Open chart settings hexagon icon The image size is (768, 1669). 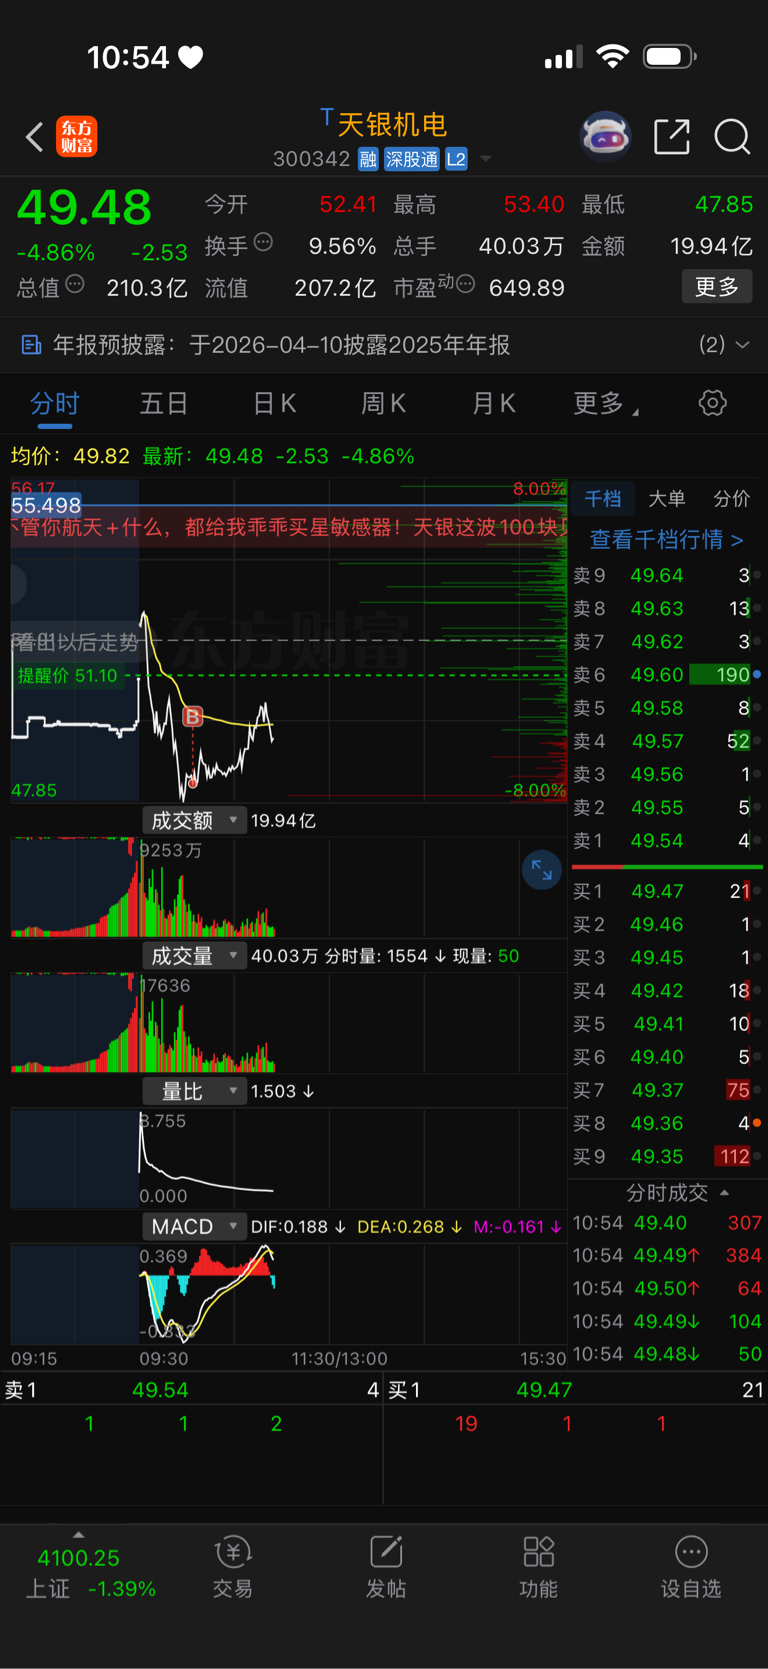click(712, 403)
